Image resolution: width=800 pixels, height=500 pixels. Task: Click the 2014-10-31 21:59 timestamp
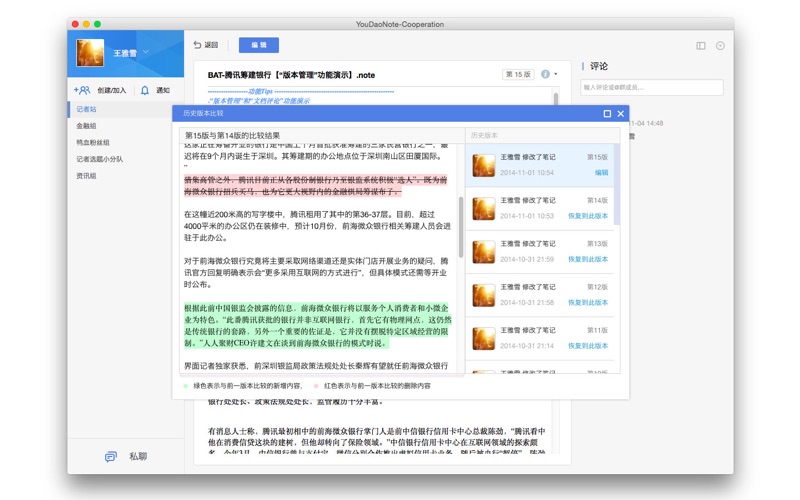(527, 259)
